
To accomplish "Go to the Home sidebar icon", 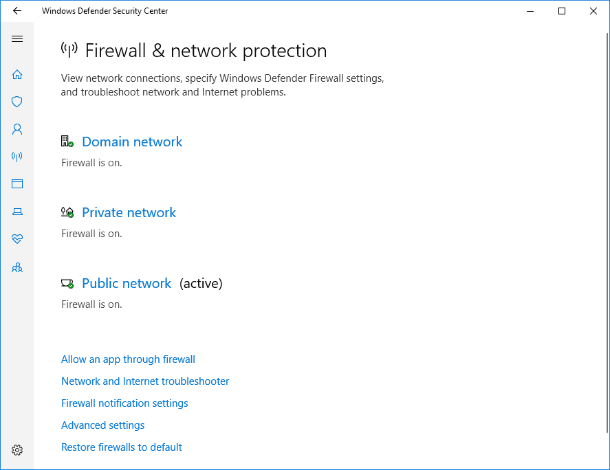I will (17, 74).
